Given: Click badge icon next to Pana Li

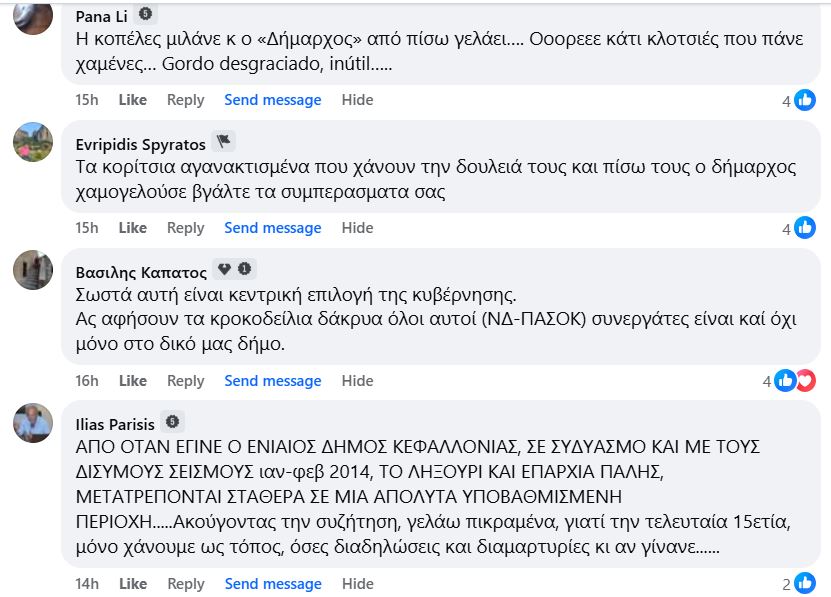Looking at the screenshot, I should (x=145, y=14).
